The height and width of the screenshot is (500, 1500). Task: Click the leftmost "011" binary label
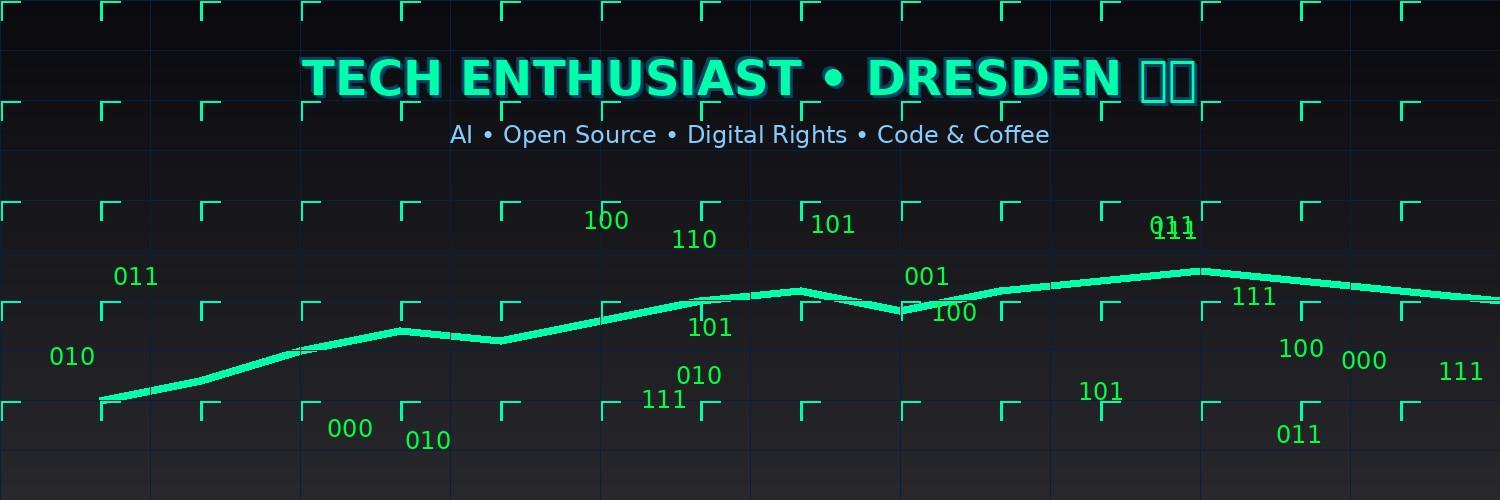point(136,277)
